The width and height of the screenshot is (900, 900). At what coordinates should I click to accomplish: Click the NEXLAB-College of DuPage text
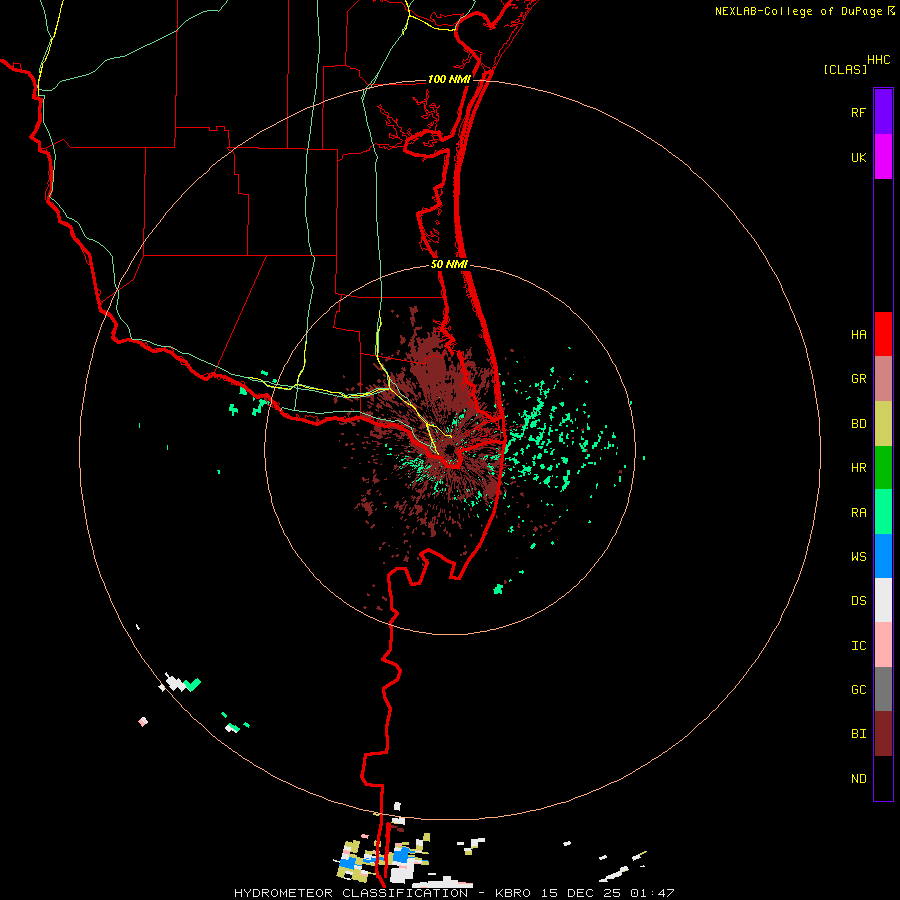[798, 11]
